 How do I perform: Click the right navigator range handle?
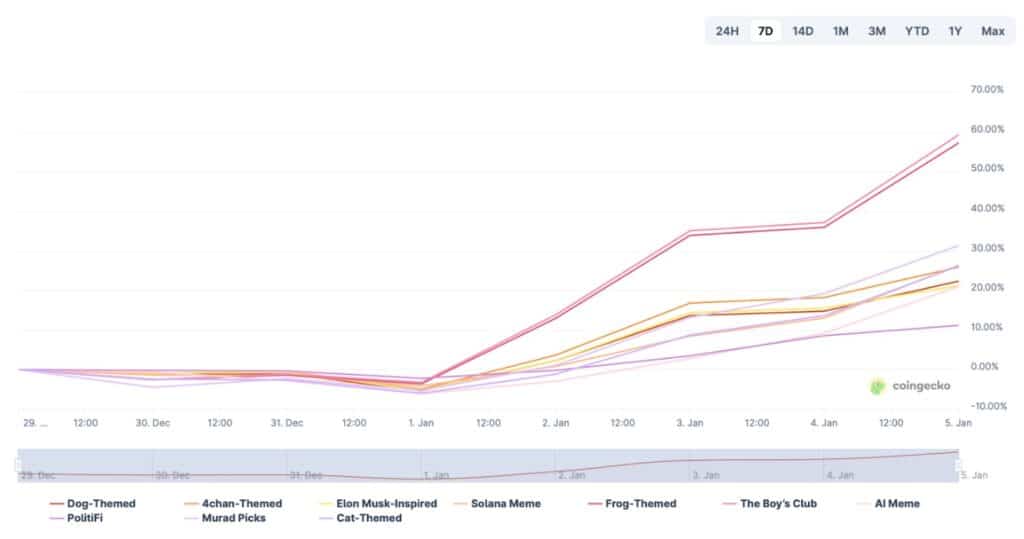958,465
